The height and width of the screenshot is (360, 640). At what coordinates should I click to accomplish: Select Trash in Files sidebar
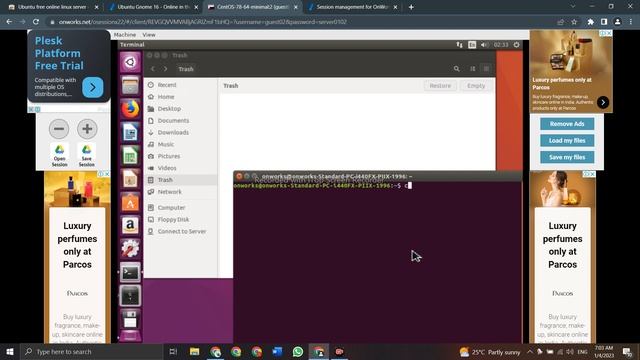(x=180, y=180)
